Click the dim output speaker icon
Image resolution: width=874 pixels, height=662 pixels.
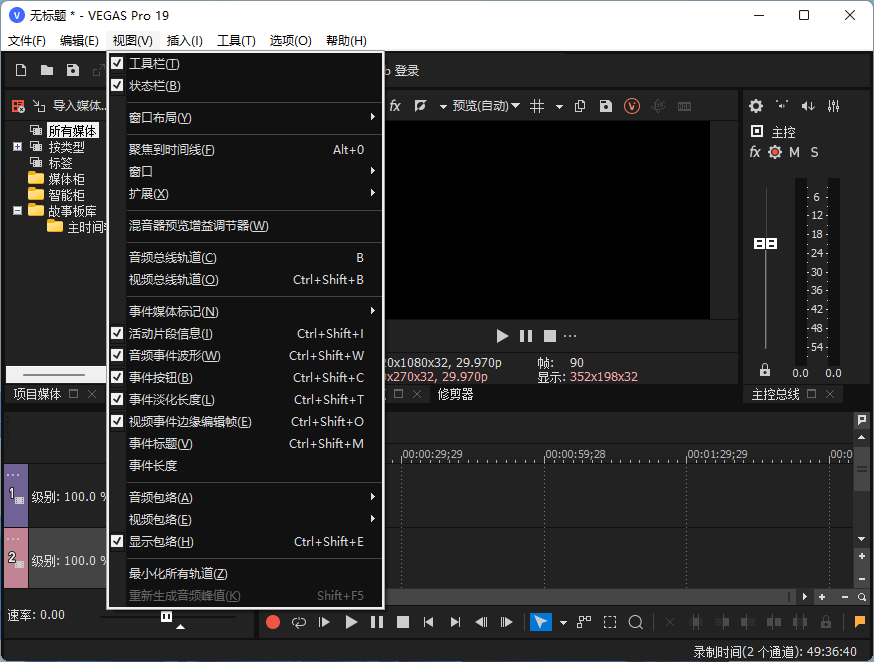point(808,106)
